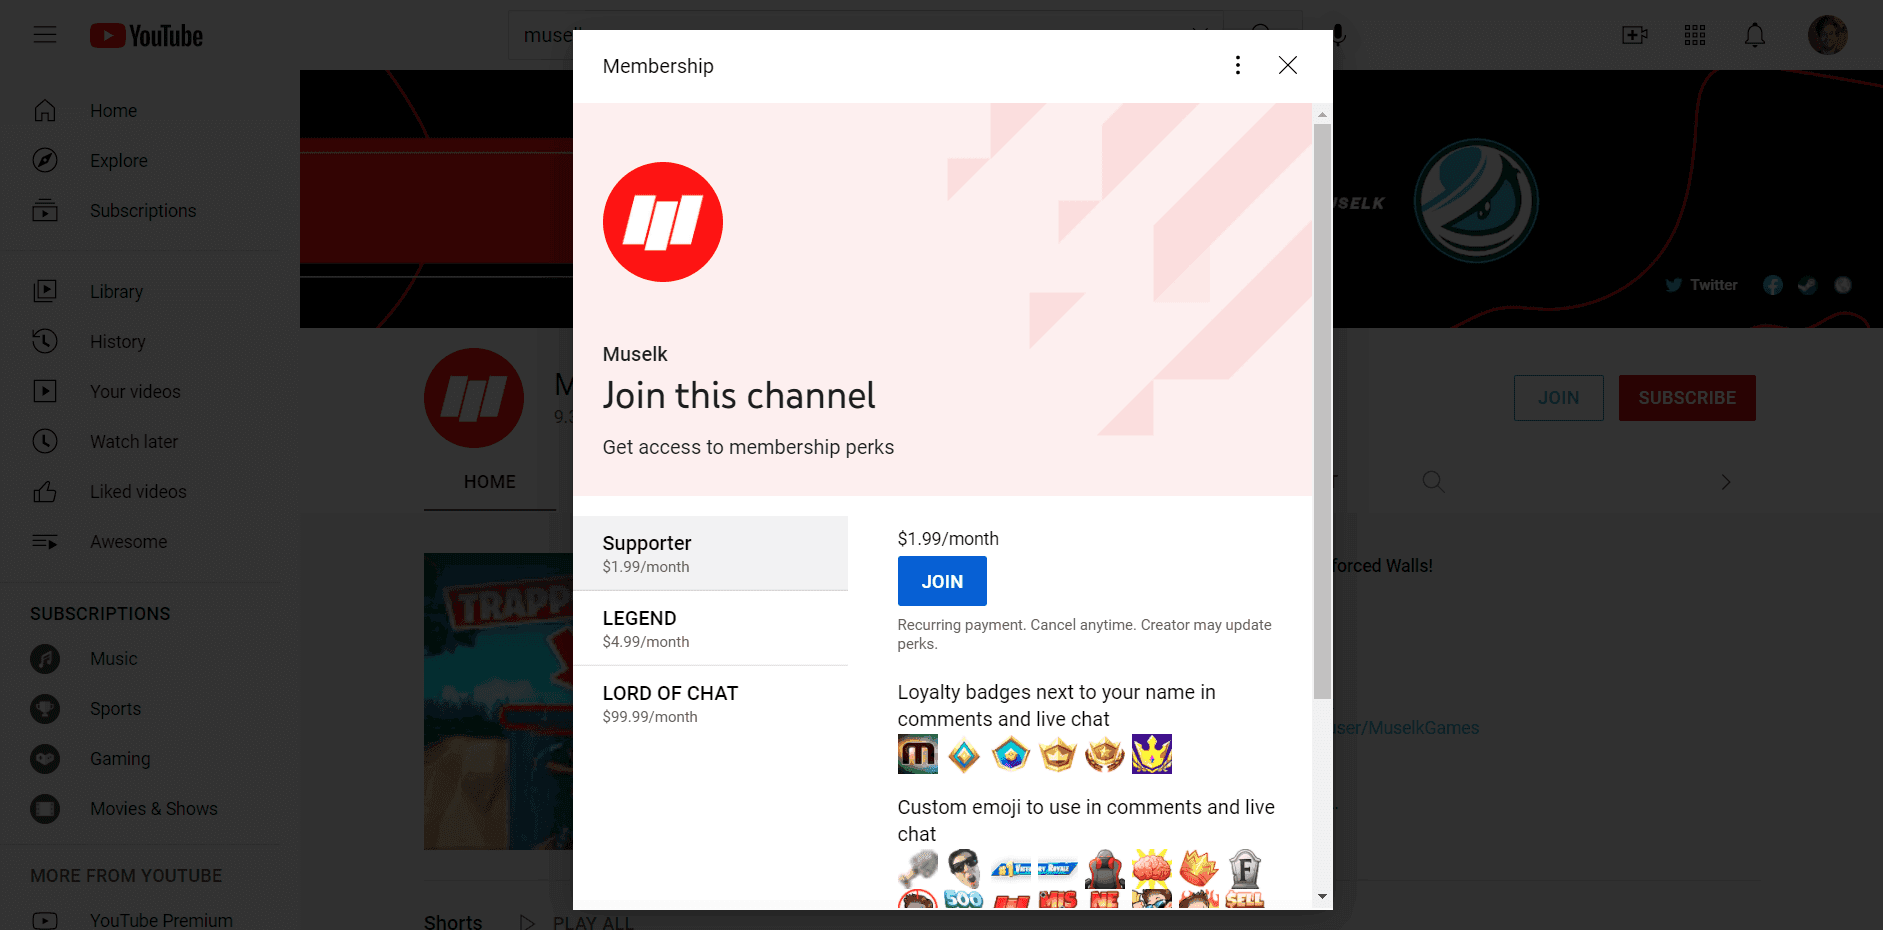1883x930 pixels.
Task: Click the red SUBSCRIBE button
Action: point(1687,397)
